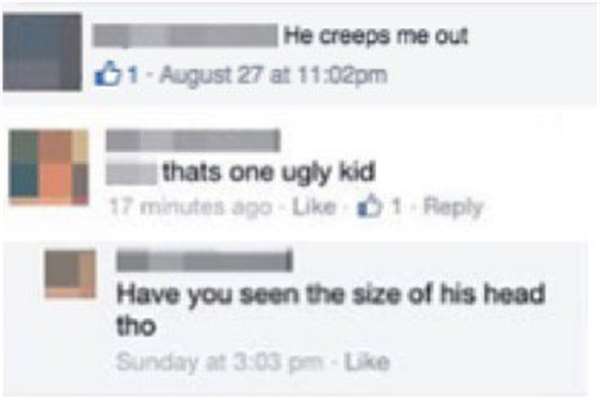
Task: Click the 'thats one ugly kid' comment text
Action: [269, 173]
